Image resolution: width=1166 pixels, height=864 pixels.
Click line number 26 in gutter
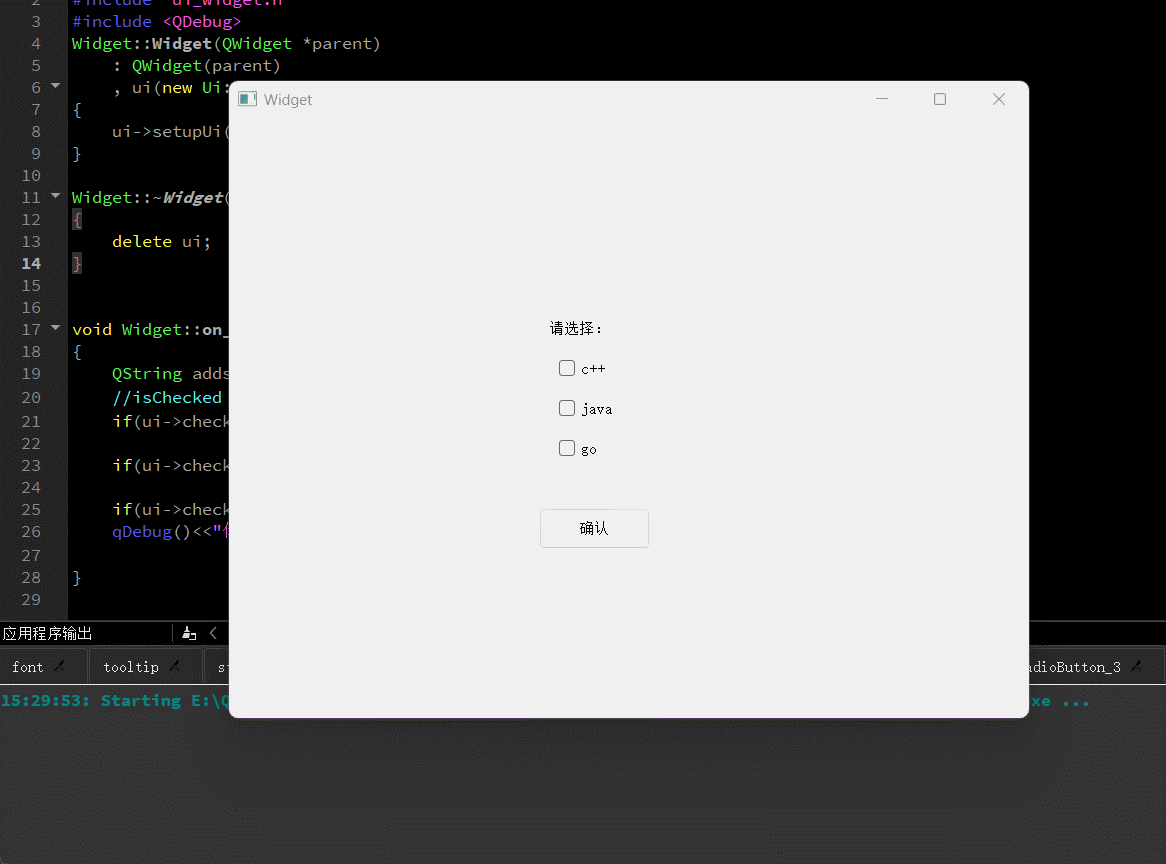pos(31,532)
